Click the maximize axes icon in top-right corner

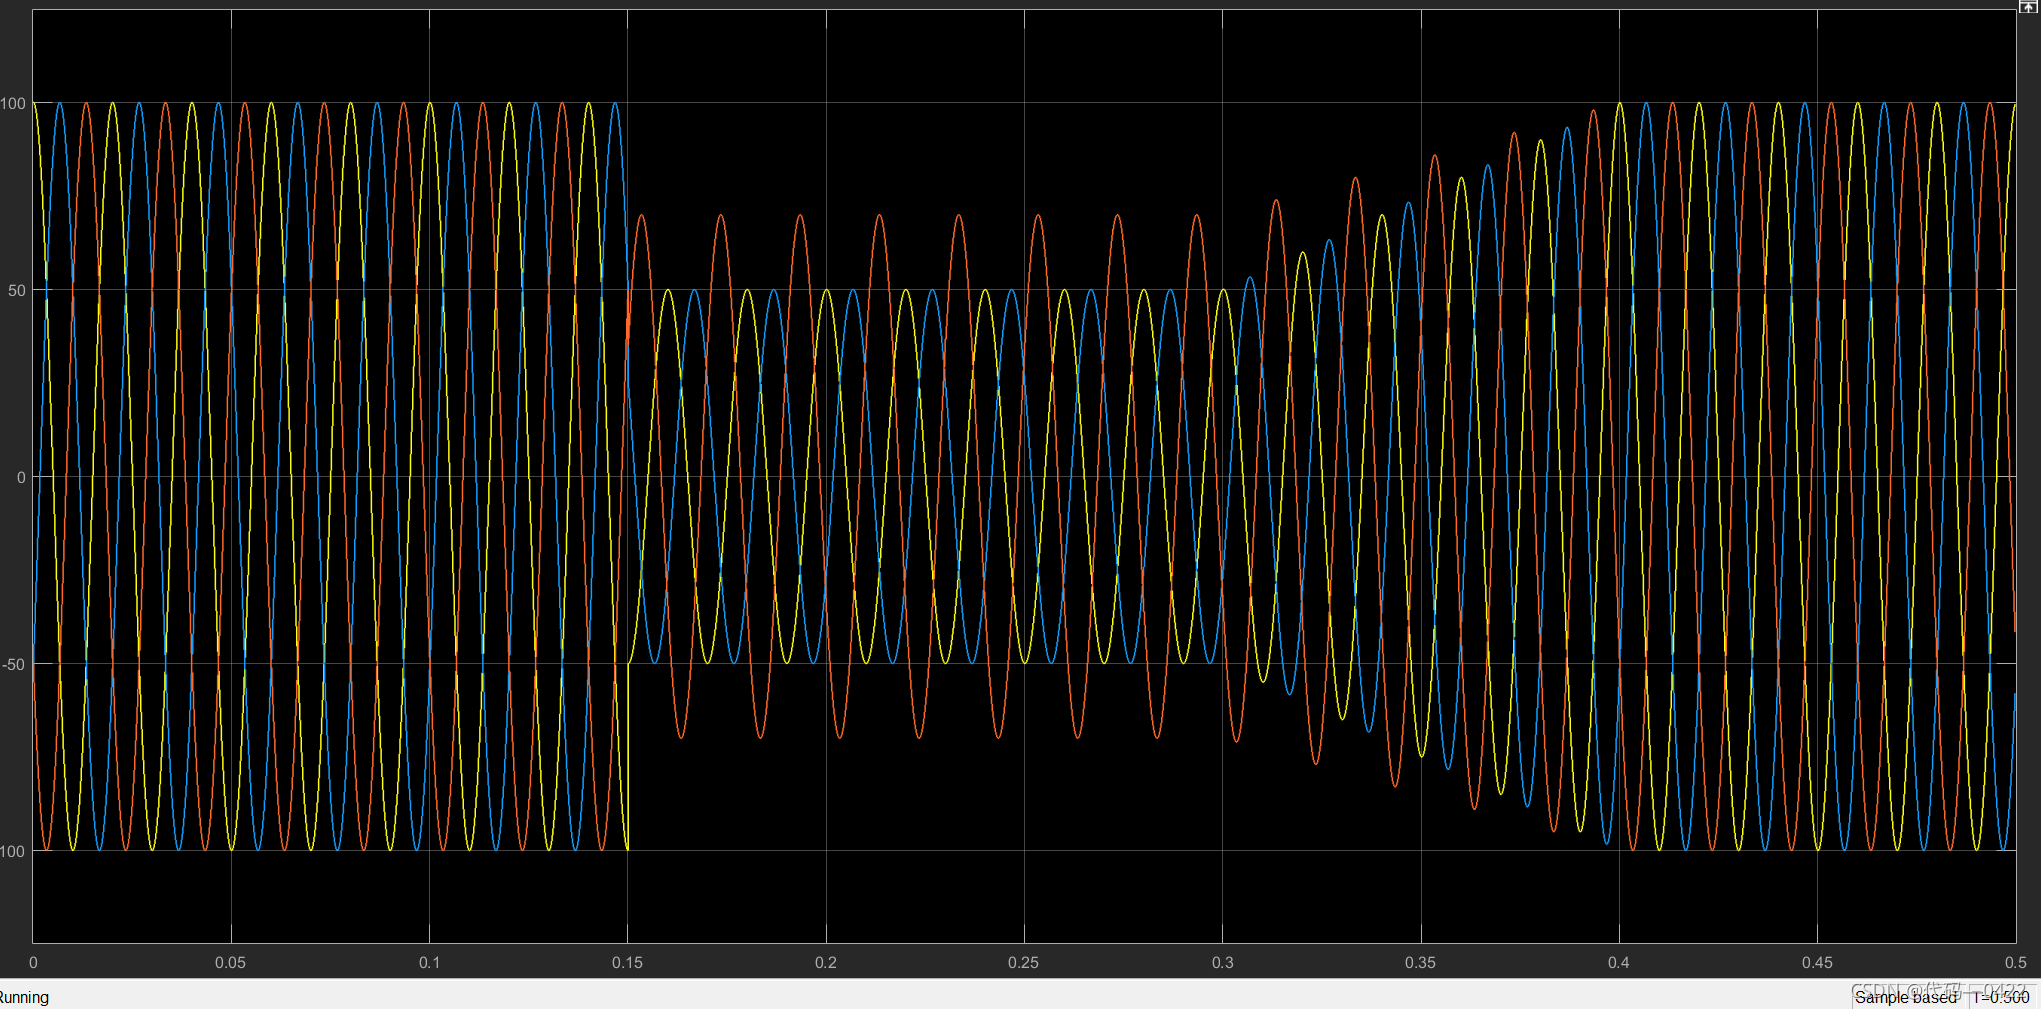(2027, 6)
